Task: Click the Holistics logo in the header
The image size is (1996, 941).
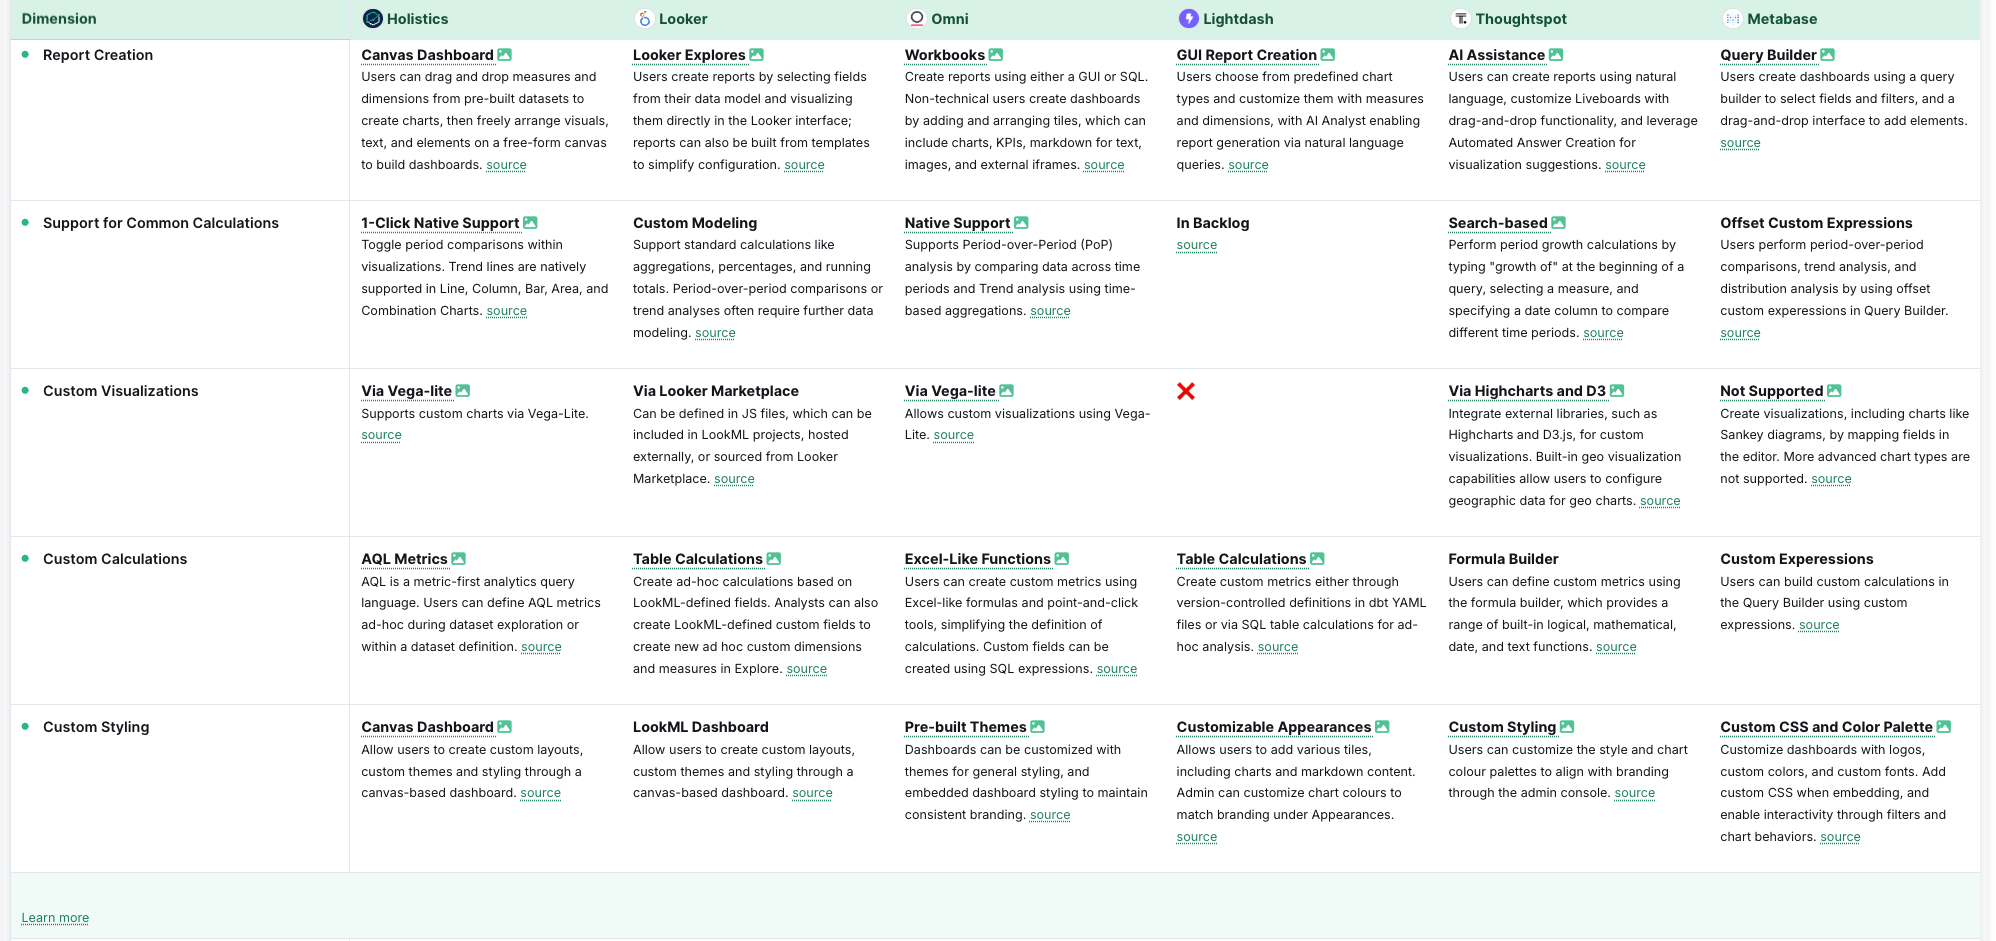Action: click(x=373, y=19)
